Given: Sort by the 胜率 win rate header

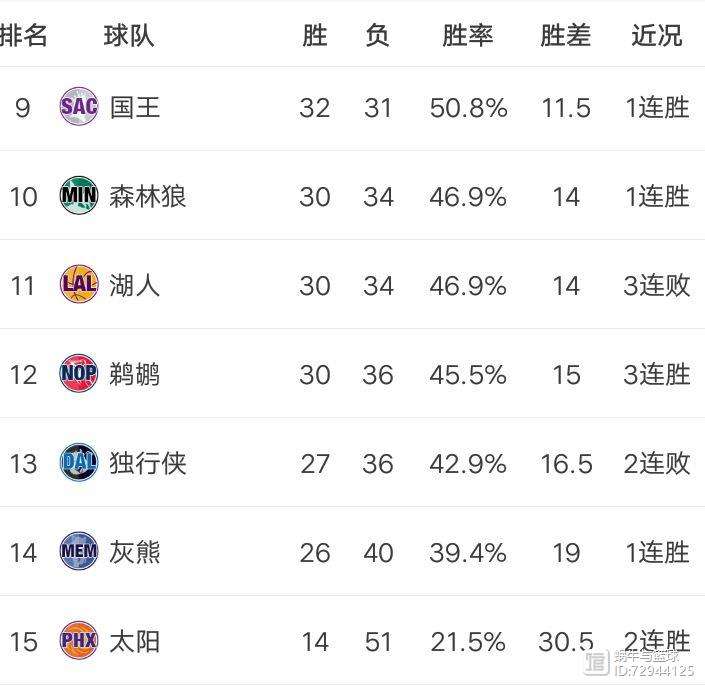Looking at the screenshot, I should pyautogui.click(x=468, y=36).
